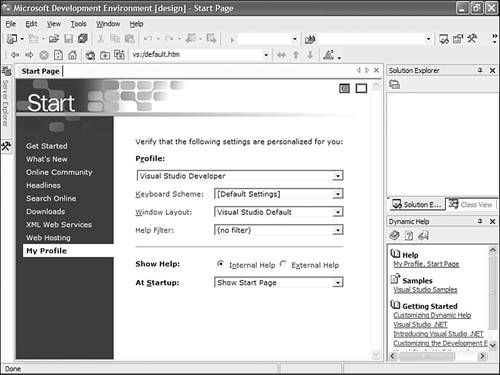500x375 pixels.
Task: Toggle auto-hide pin on Dynamic Help
Action: coord(480,221)
